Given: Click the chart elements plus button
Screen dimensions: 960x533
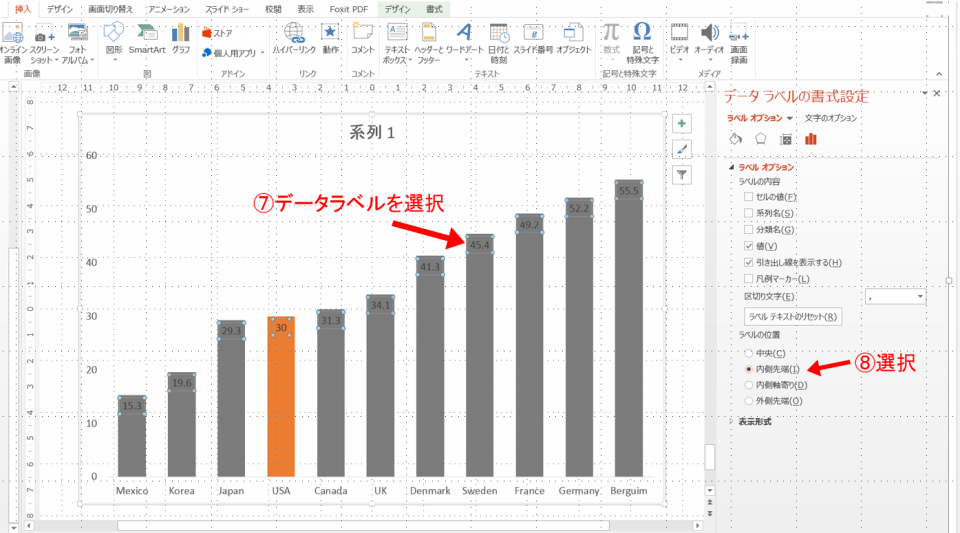Looking at the screenshot, I should pos(681,124).
